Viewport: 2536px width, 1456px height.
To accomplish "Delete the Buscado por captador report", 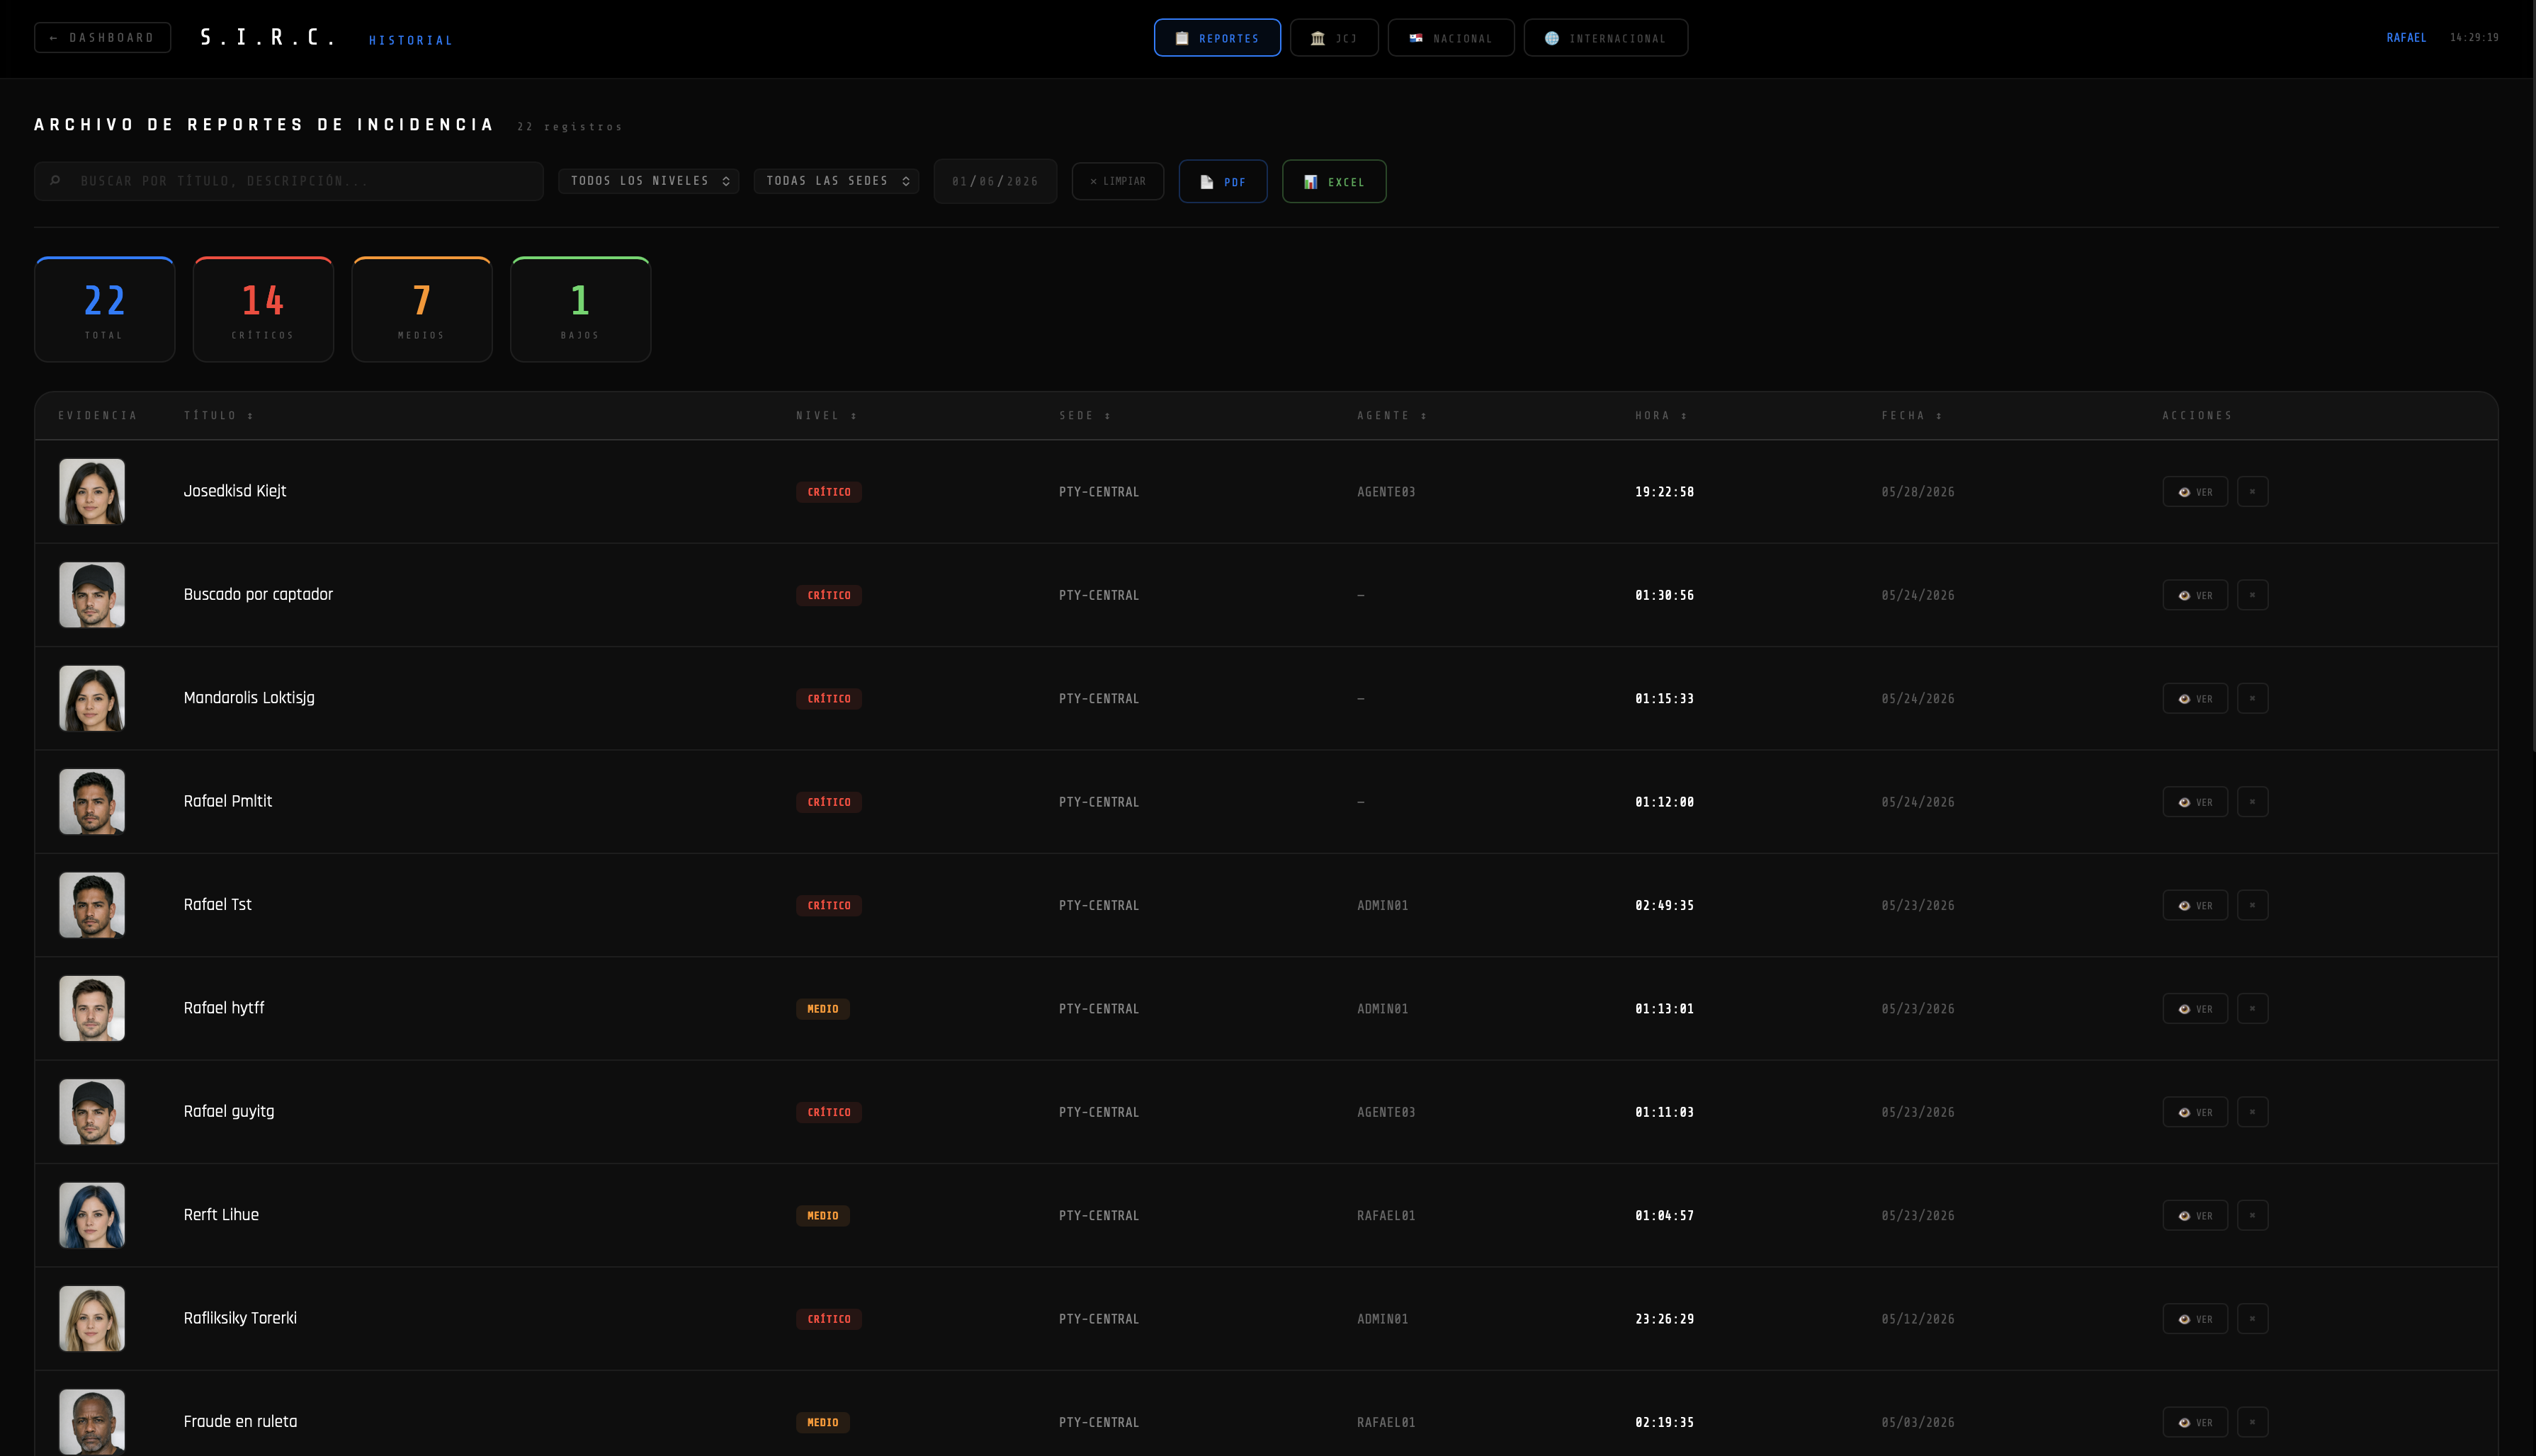I will (x=2252, y=595).
